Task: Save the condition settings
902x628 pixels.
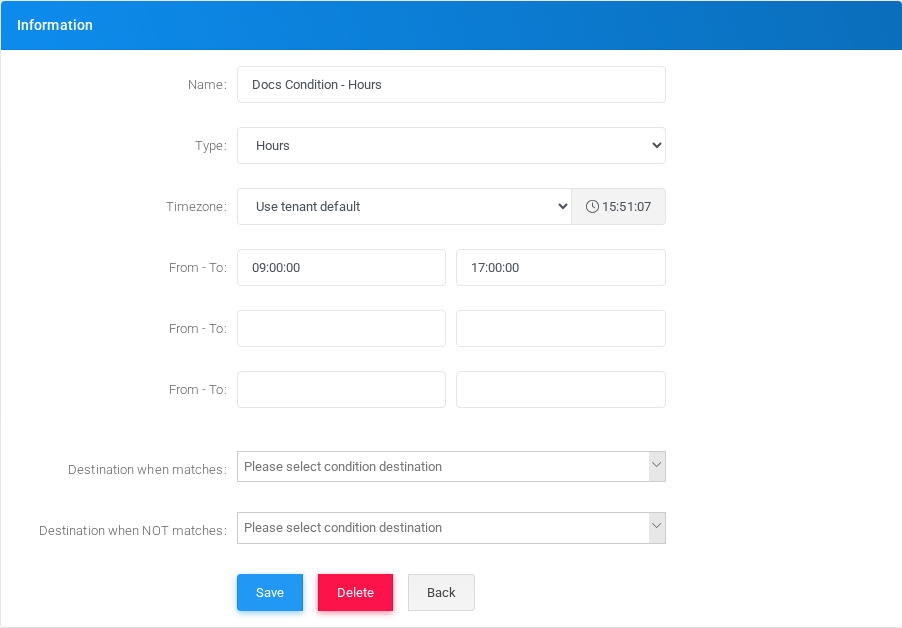Action: click(x=270, y=592)
